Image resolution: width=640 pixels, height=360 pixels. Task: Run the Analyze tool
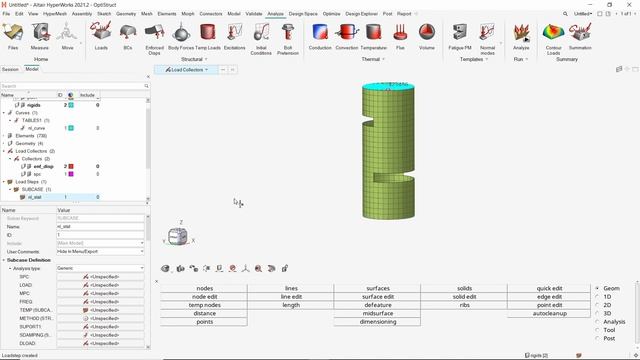(521, 36)
